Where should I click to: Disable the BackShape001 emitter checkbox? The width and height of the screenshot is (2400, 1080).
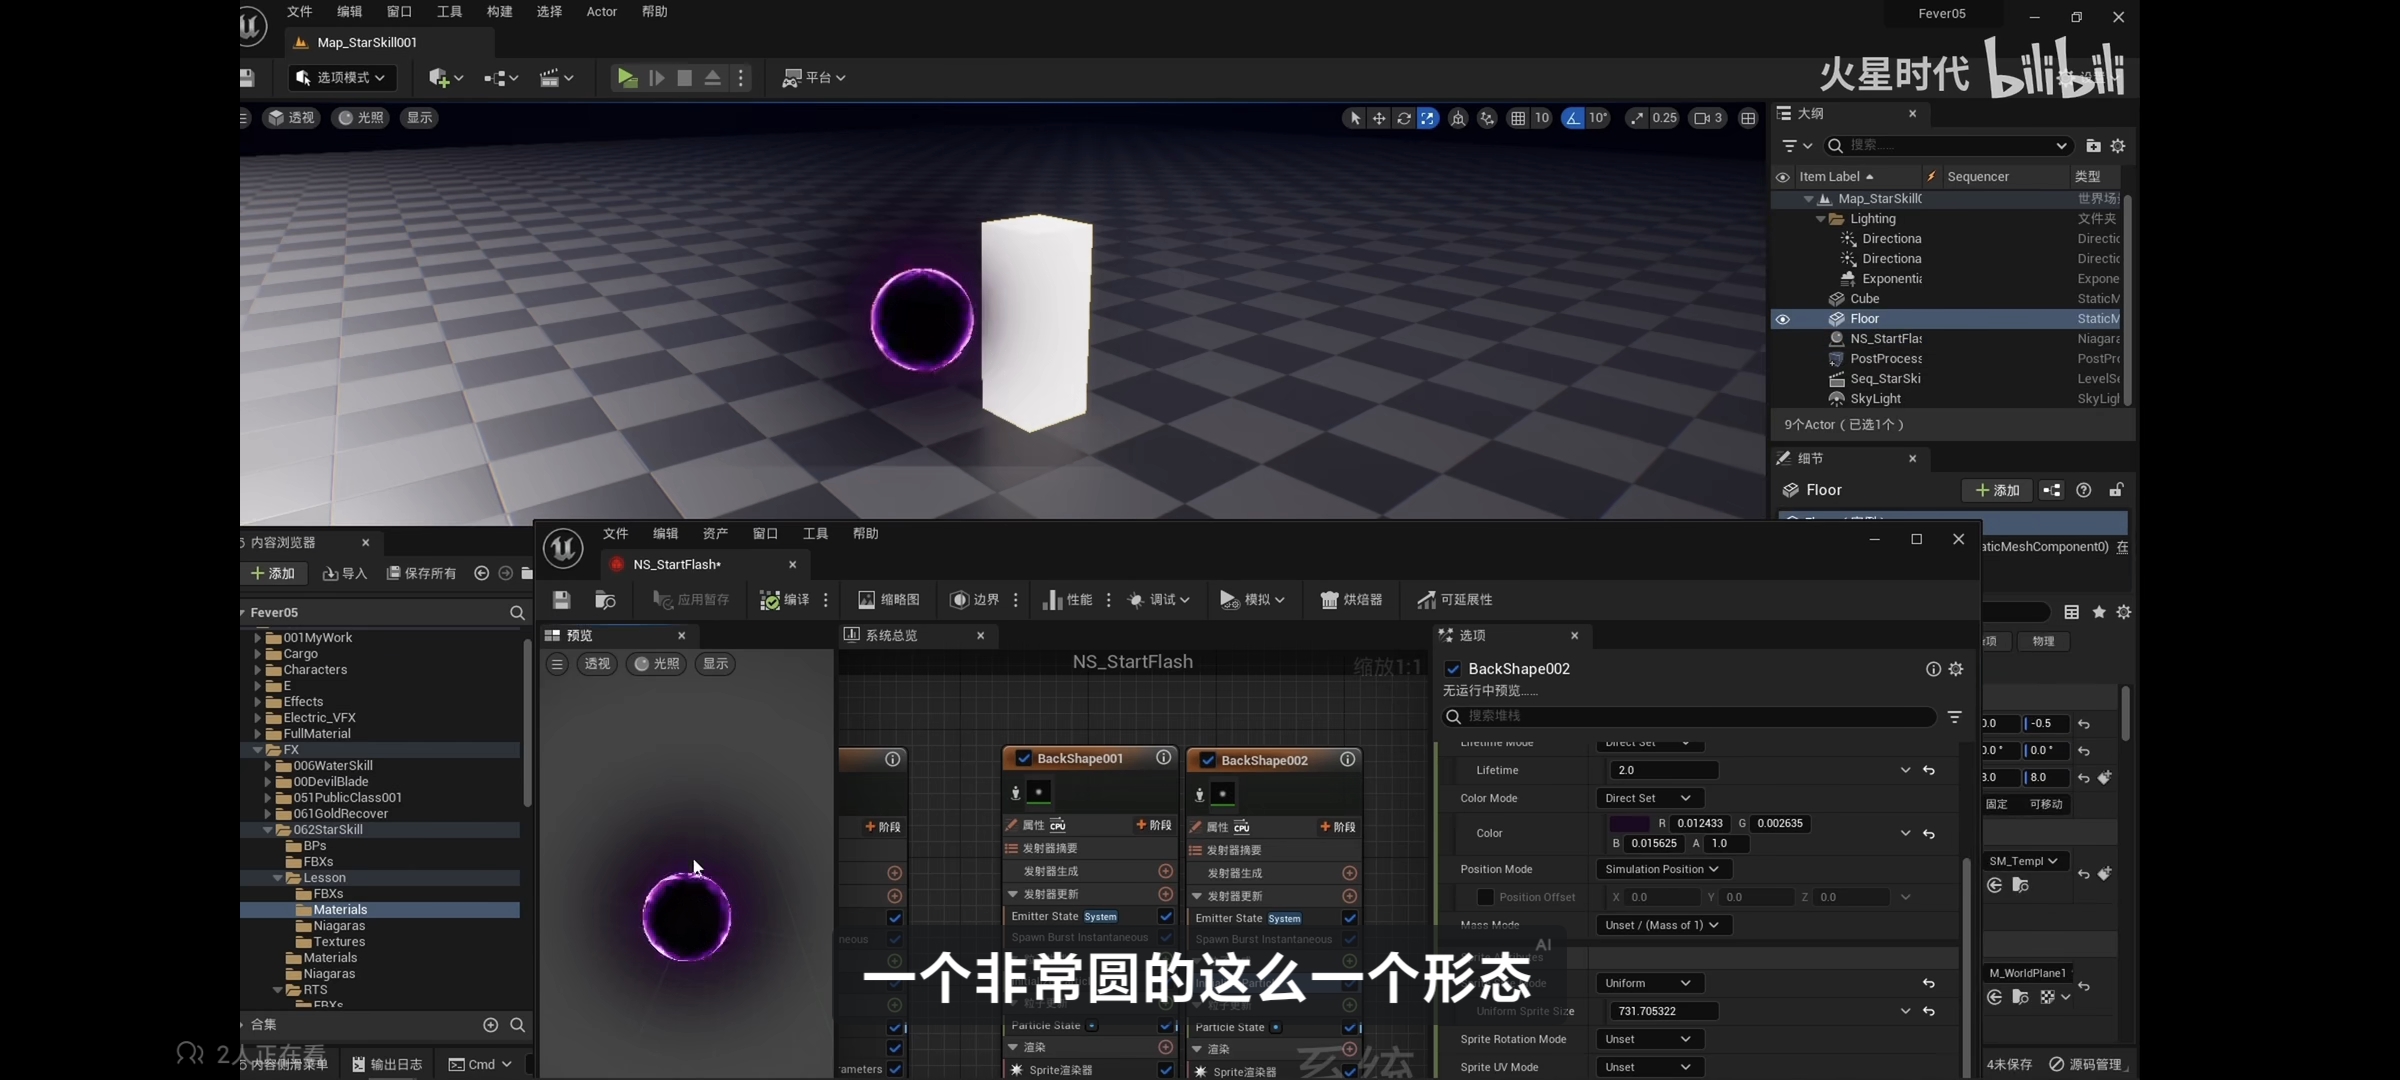[1024, 758]
